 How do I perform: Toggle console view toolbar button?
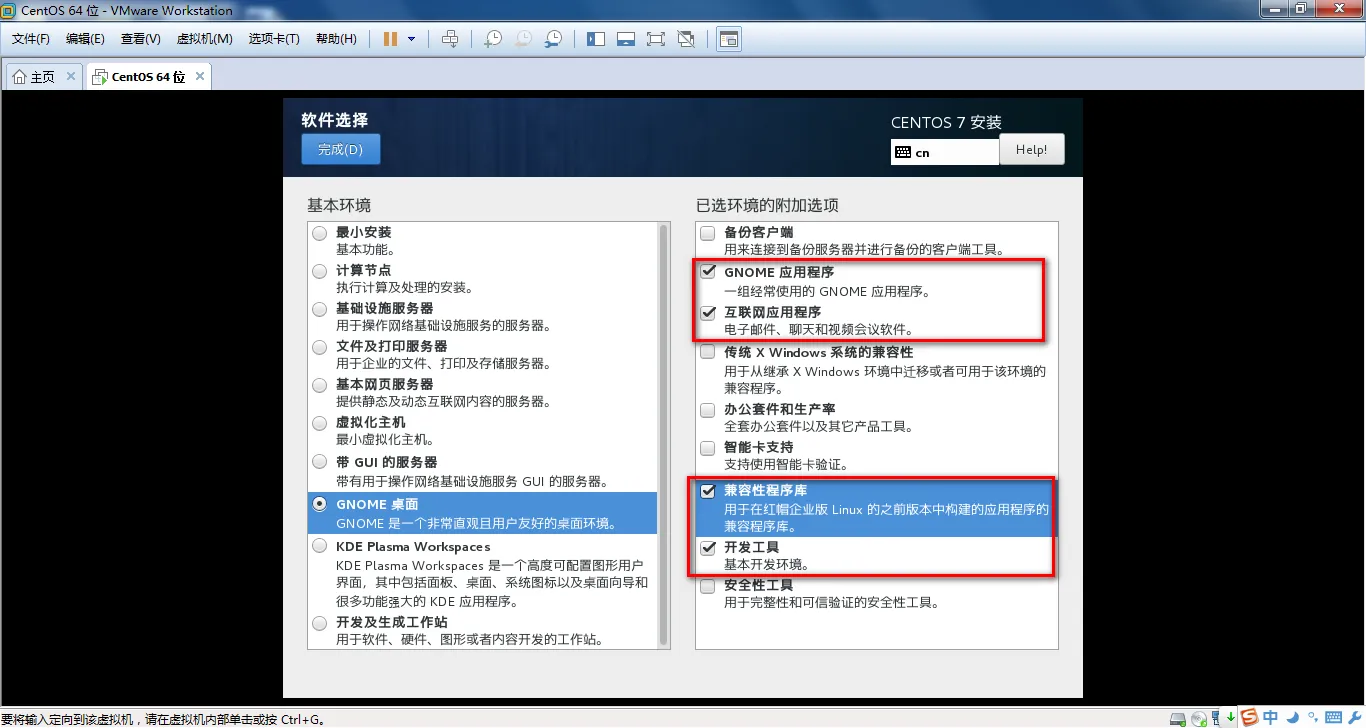coord(729,39)
